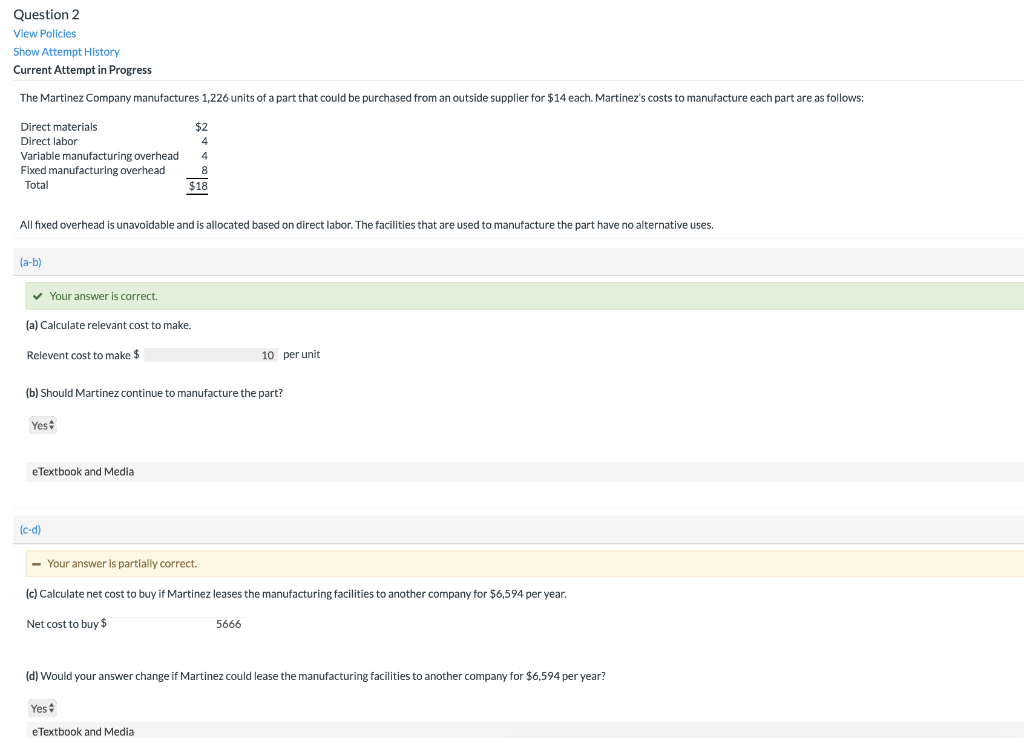Click the Relevant cost to make field
Screen dimensions: 1024x738
click(211, 355)
